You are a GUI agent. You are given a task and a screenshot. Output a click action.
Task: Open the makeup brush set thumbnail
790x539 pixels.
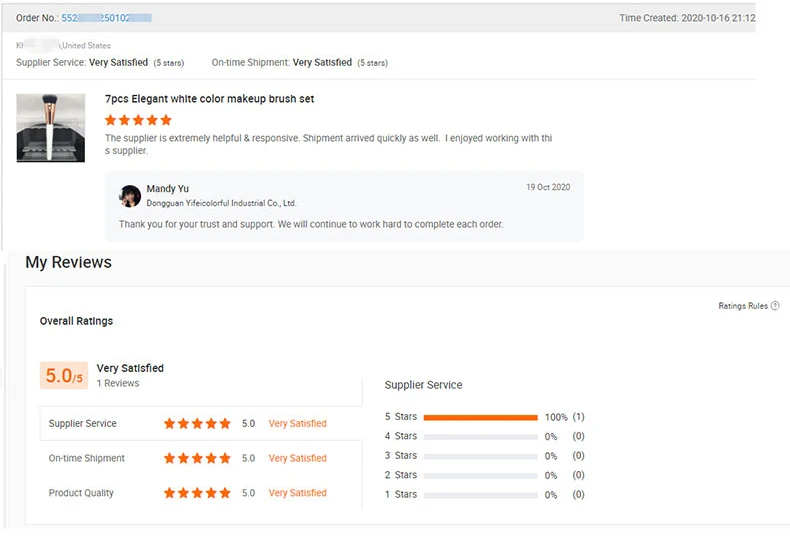click(51, 128)
